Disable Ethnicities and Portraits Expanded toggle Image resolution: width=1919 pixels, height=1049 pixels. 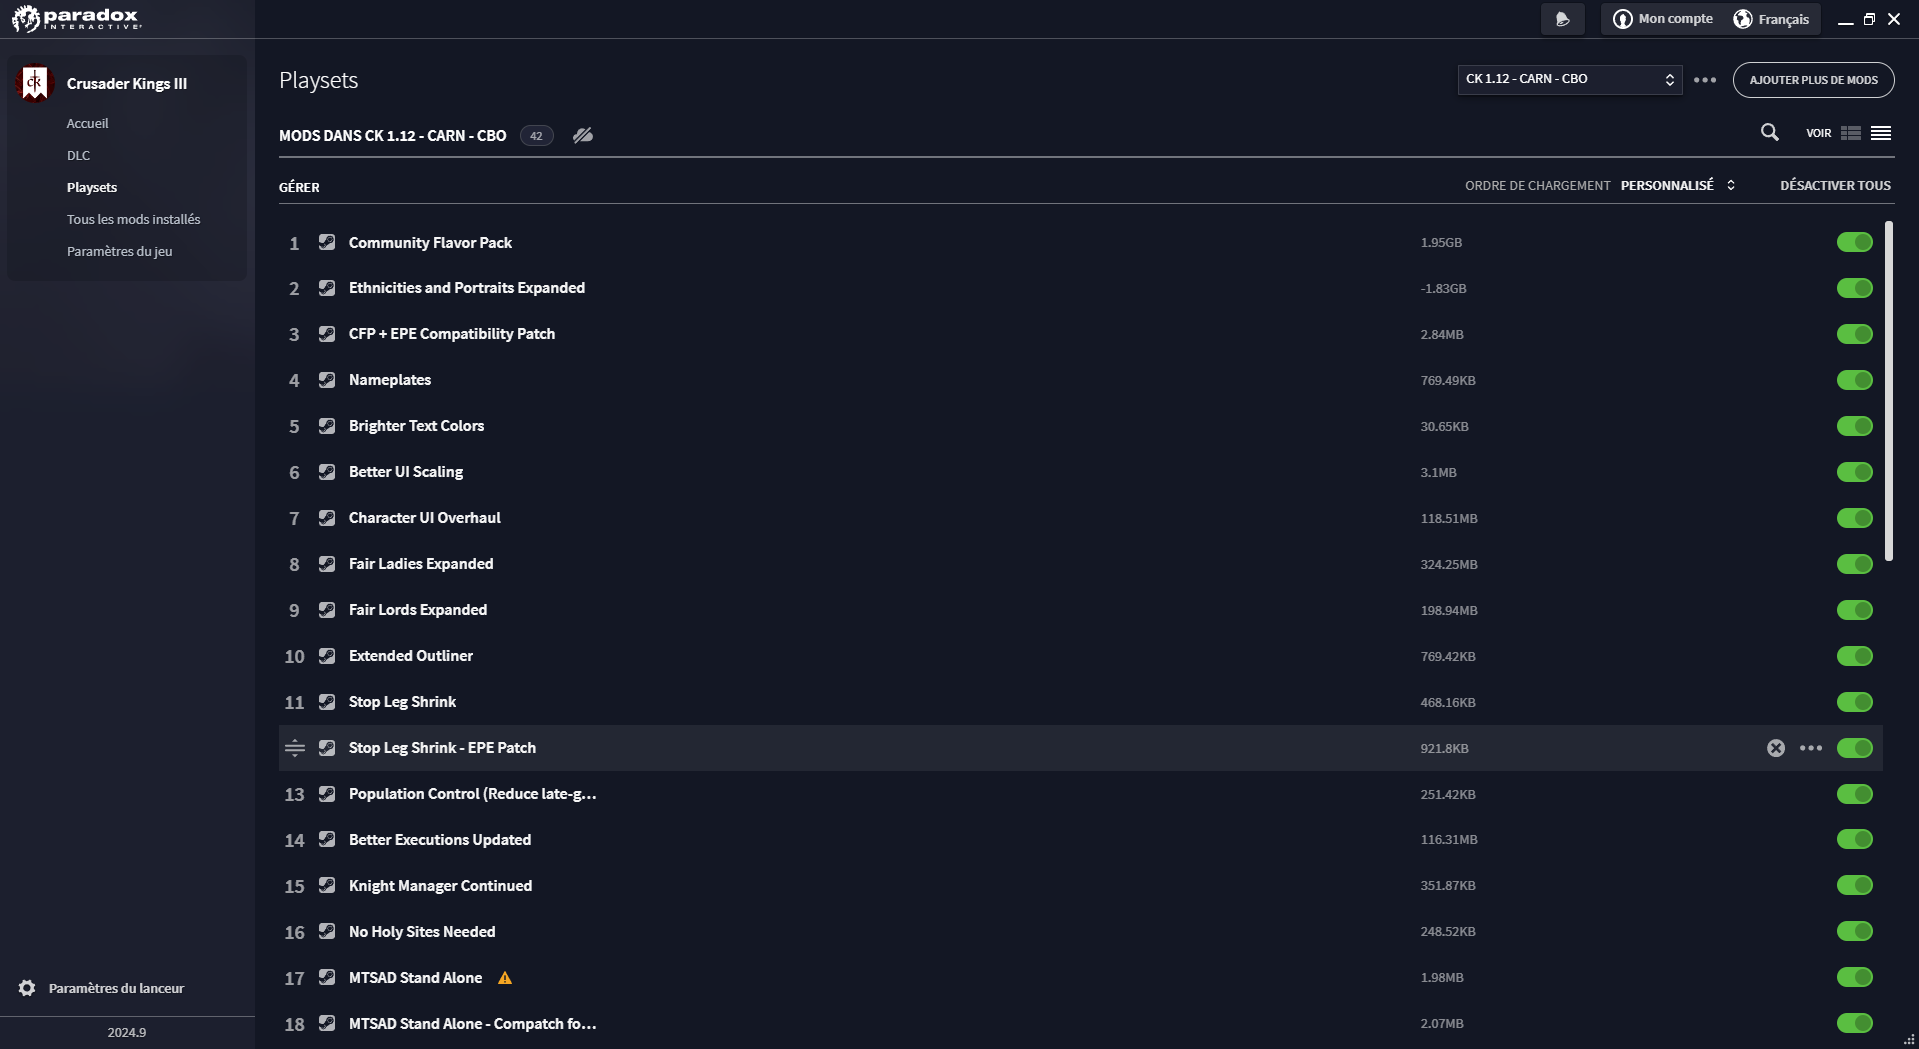pos(1855,288)
